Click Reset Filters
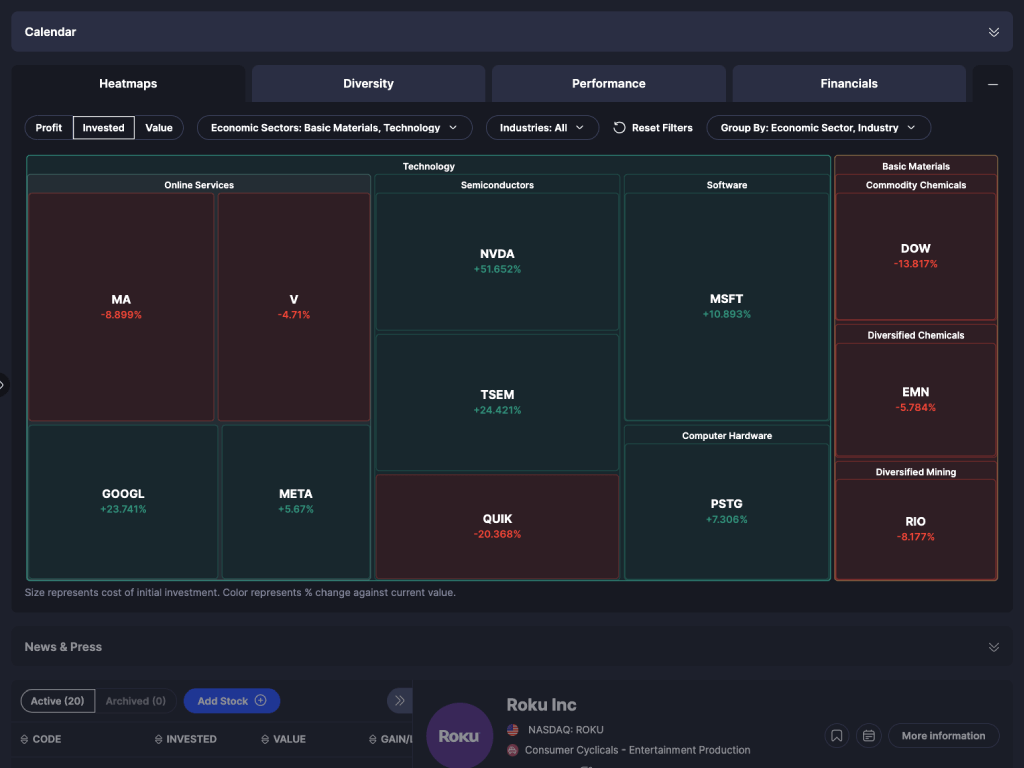The width and height of the screenshot is (1024, 768). coord(653,127)
